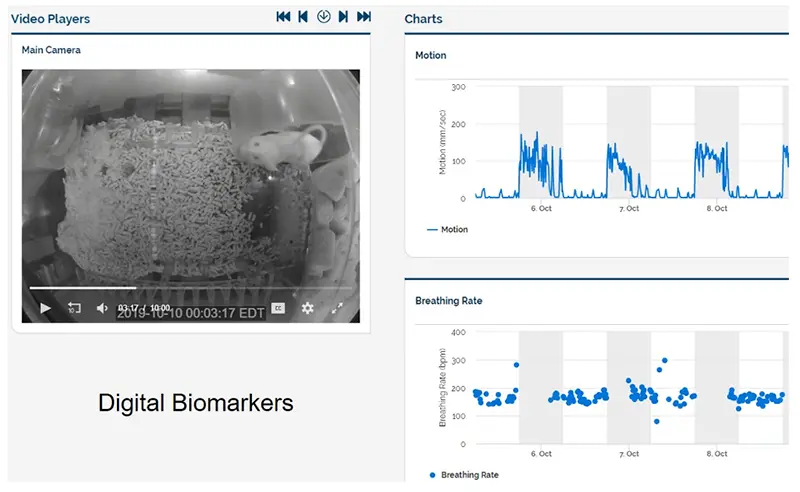Image resolution: width=800 pixels, height=492 pixels.
Task: Toggle the Motion series legend
Action: pos(447,229)
